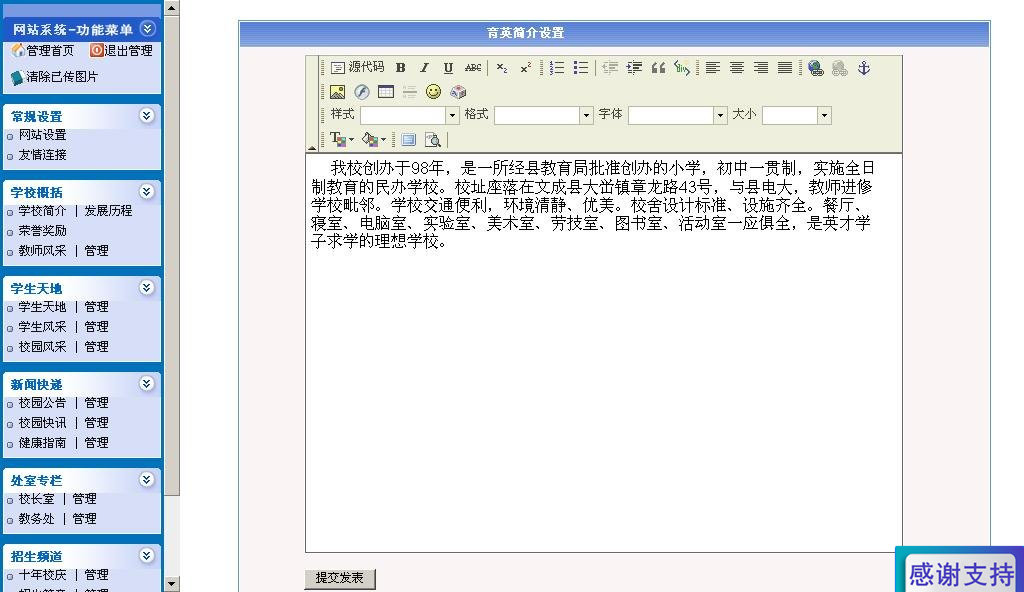Image resolution: width=1024 pixels, height=592 pixels.
Task: Open 十年校庆 link
Action: click(x=42, y=575)
